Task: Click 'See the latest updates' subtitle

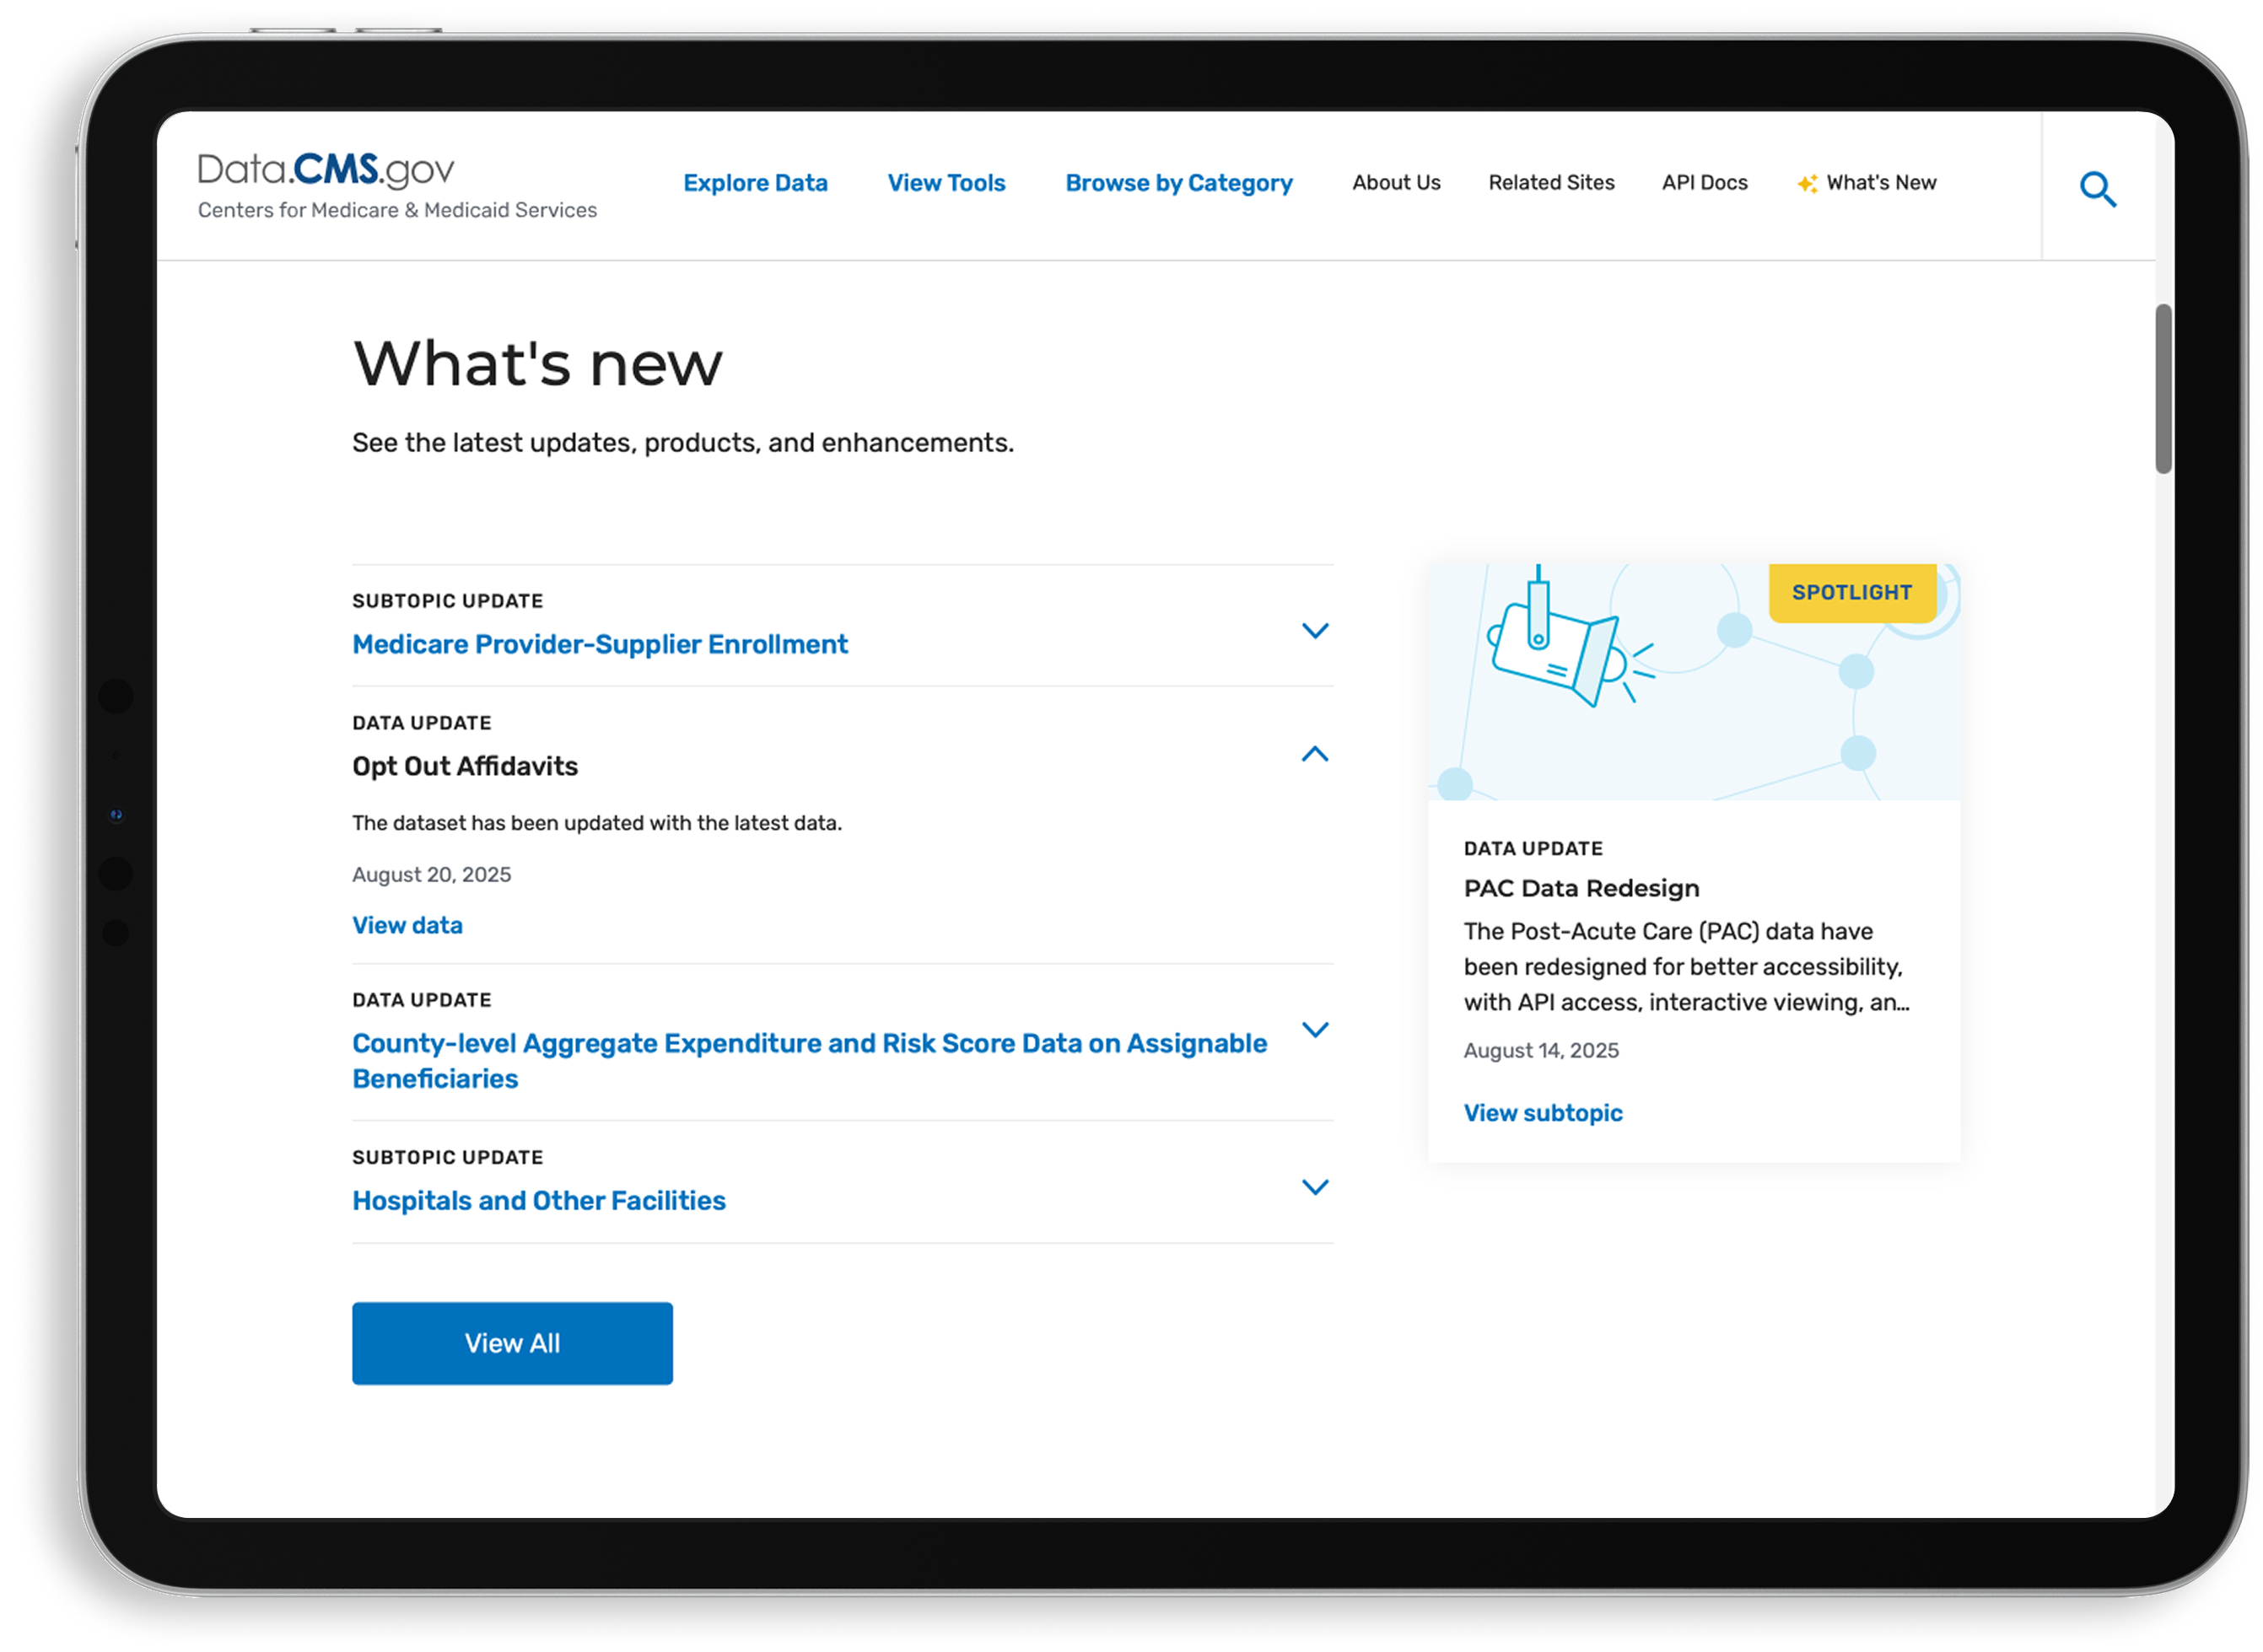Action: (x=682, y=442)
